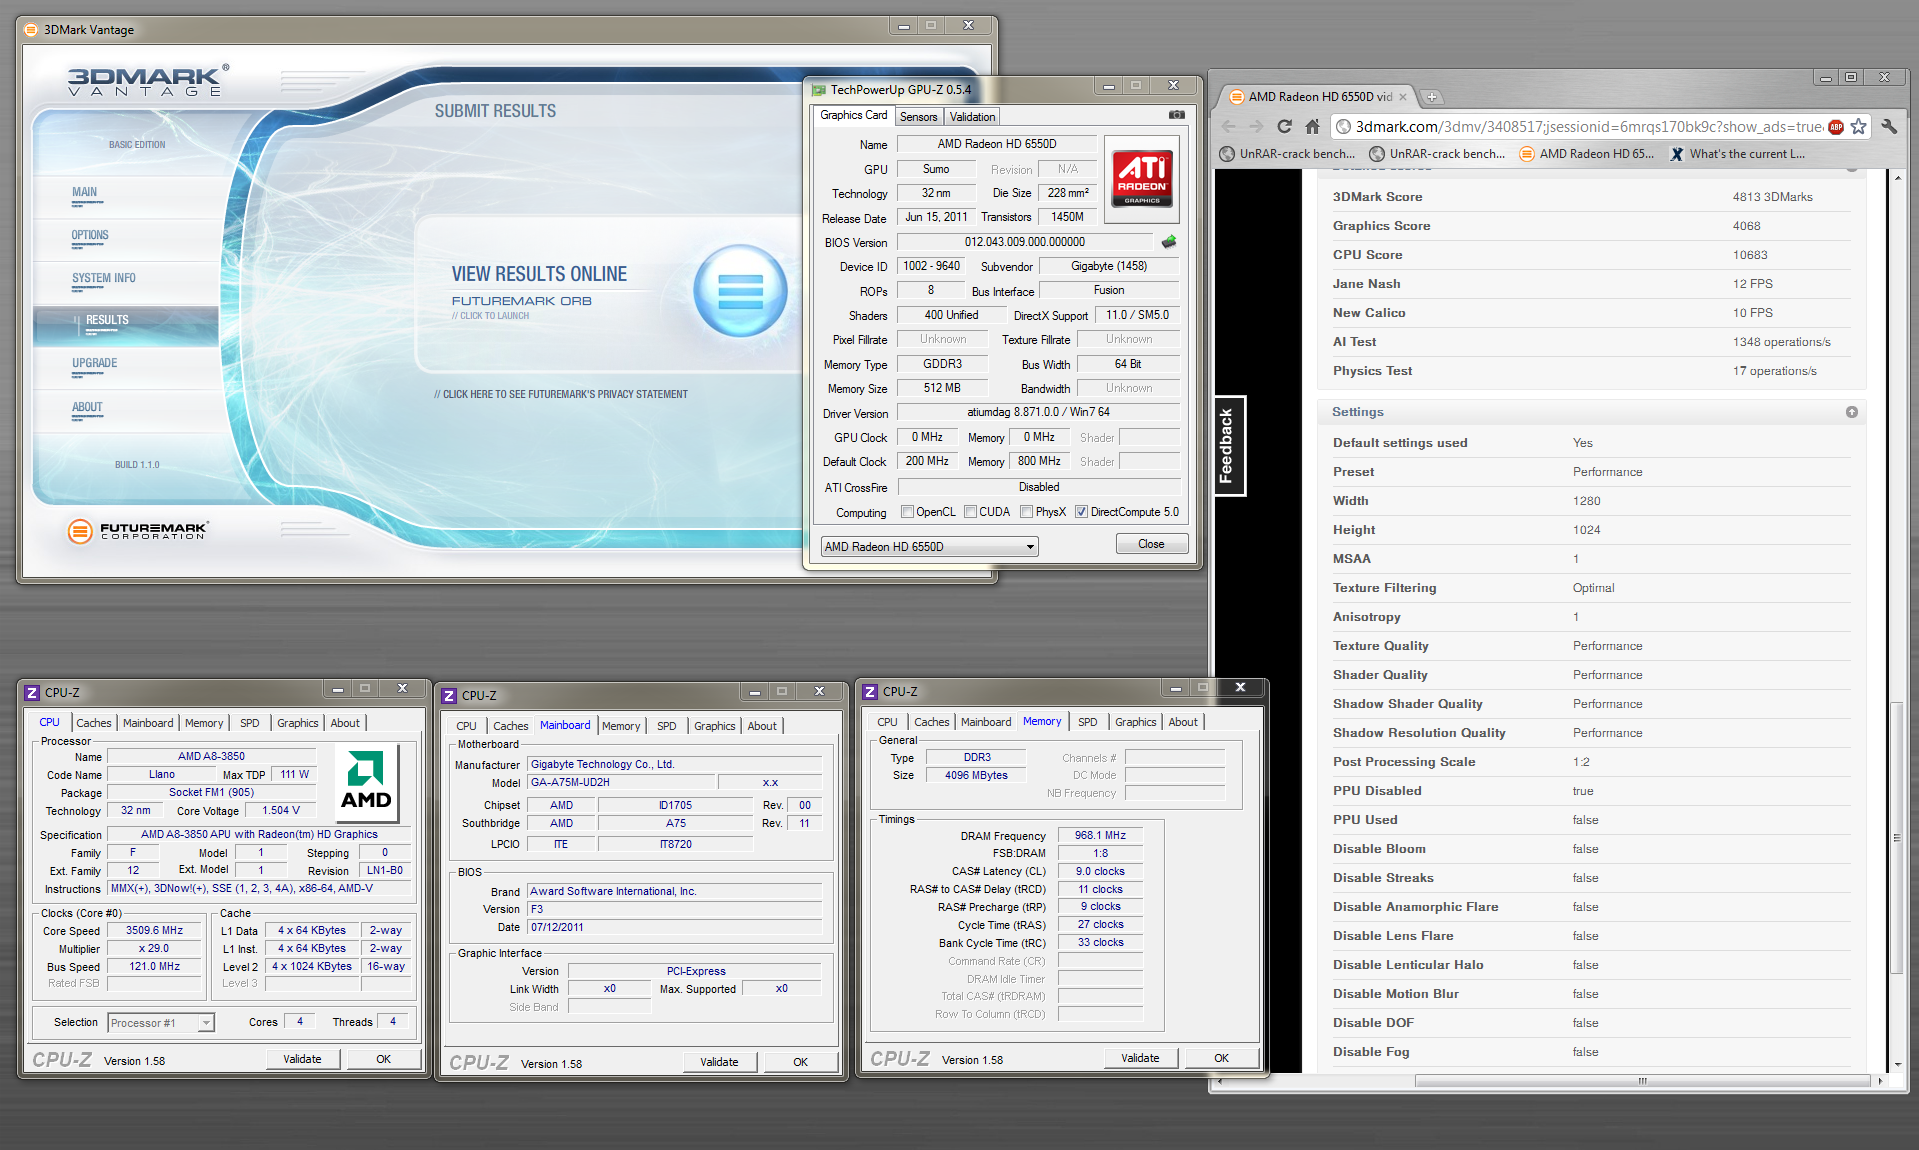Open the Processor #1 selection dropdown

click(161, 1023)
